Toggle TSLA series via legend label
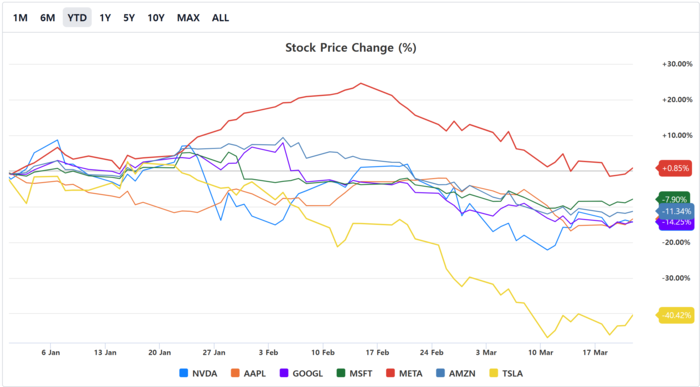Image resolution: width=700 pixels, height=387 pixels. click(512, 373)
